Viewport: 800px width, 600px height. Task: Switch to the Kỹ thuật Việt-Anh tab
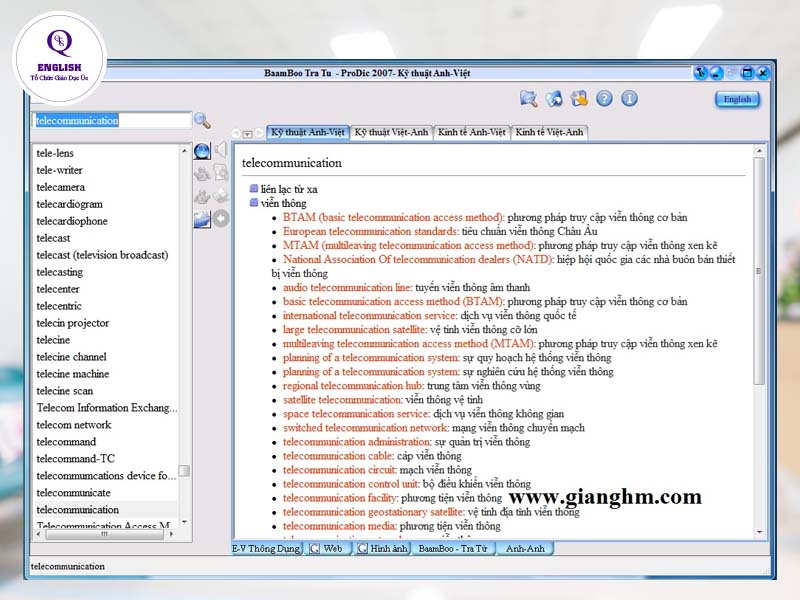(391, 133)
